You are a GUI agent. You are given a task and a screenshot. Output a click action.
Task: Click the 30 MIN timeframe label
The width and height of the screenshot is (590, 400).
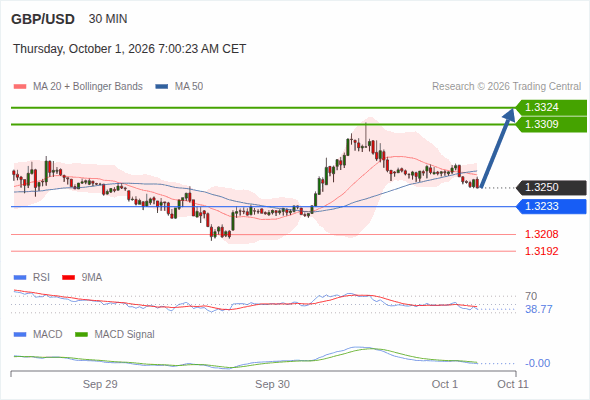(108, 19)
